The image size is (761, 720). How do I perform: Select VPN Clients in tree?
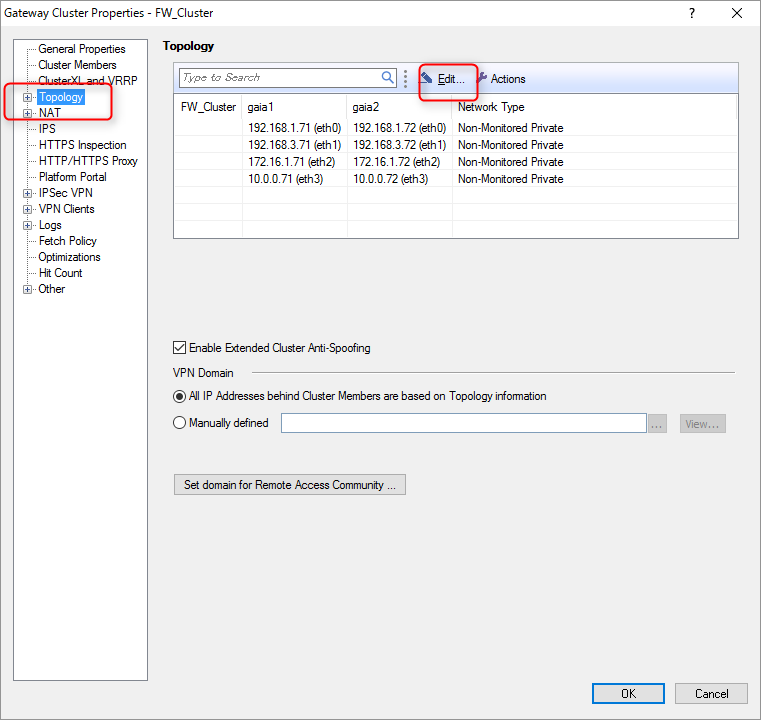[x=66, y=209]
